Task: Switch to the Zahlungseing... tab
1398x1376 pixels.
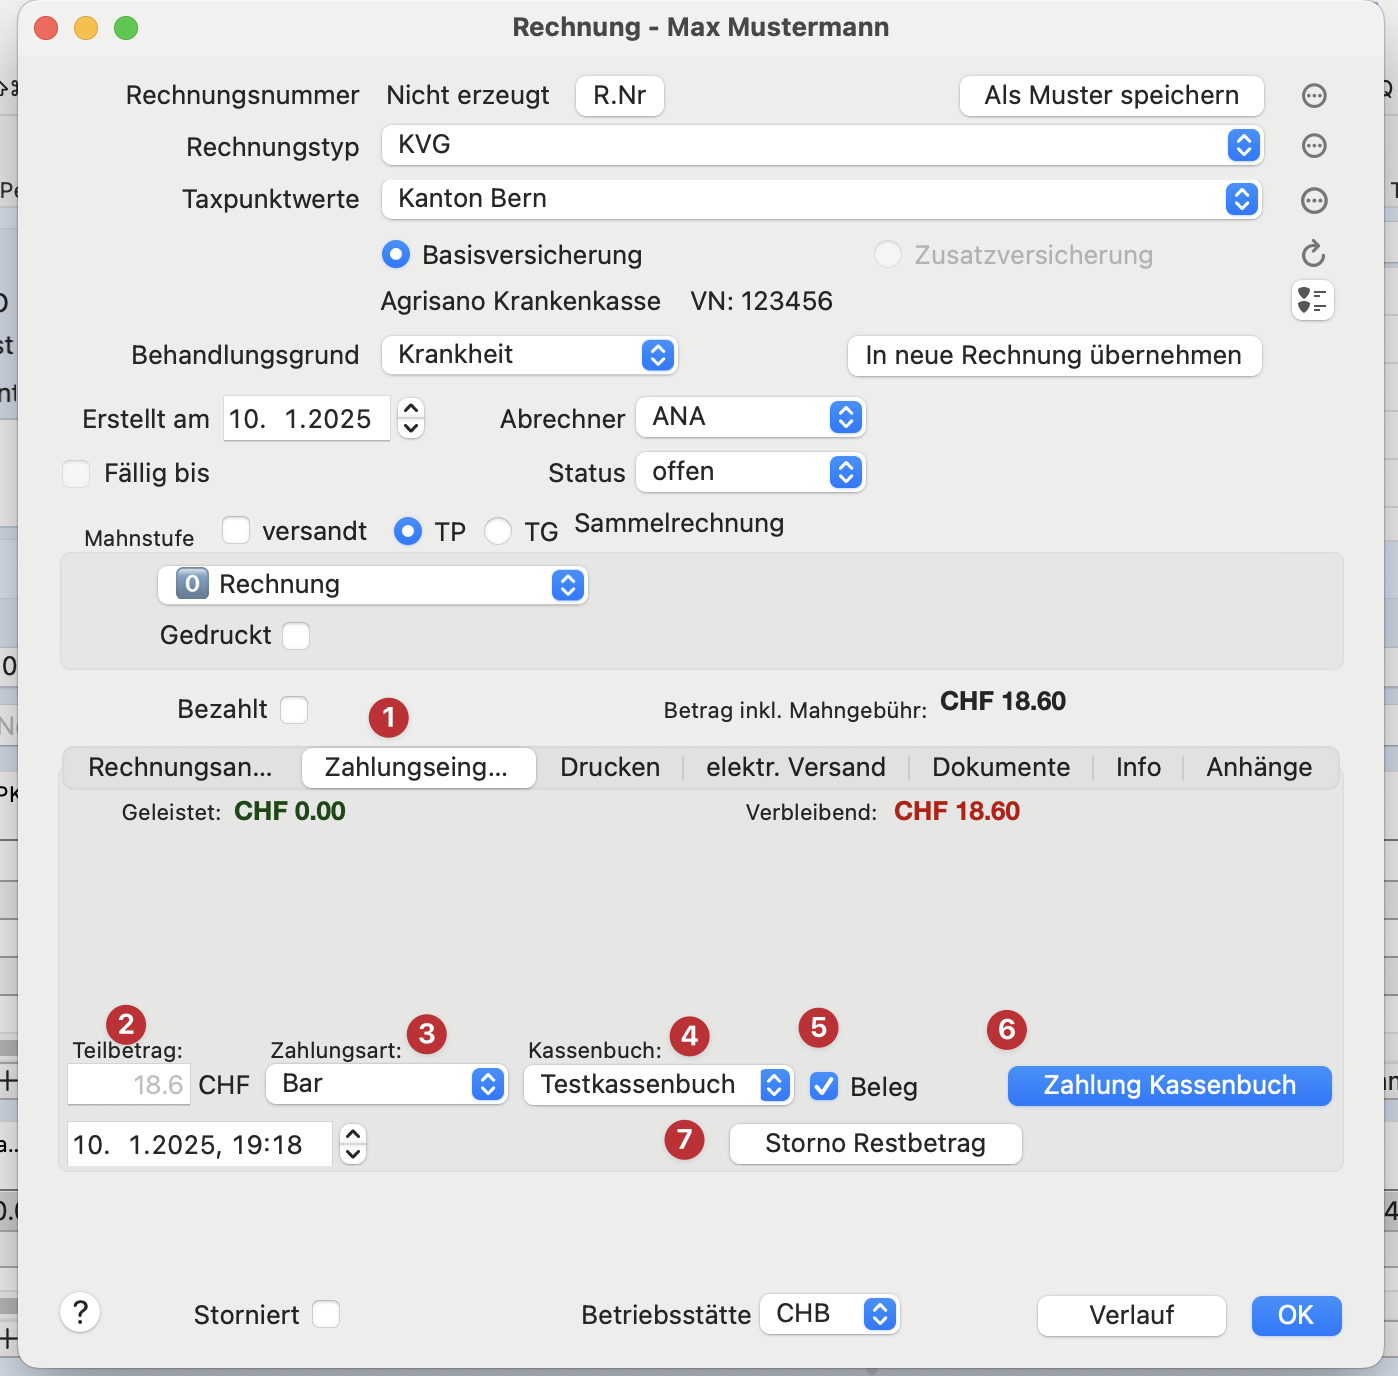Action: point(417,768)
